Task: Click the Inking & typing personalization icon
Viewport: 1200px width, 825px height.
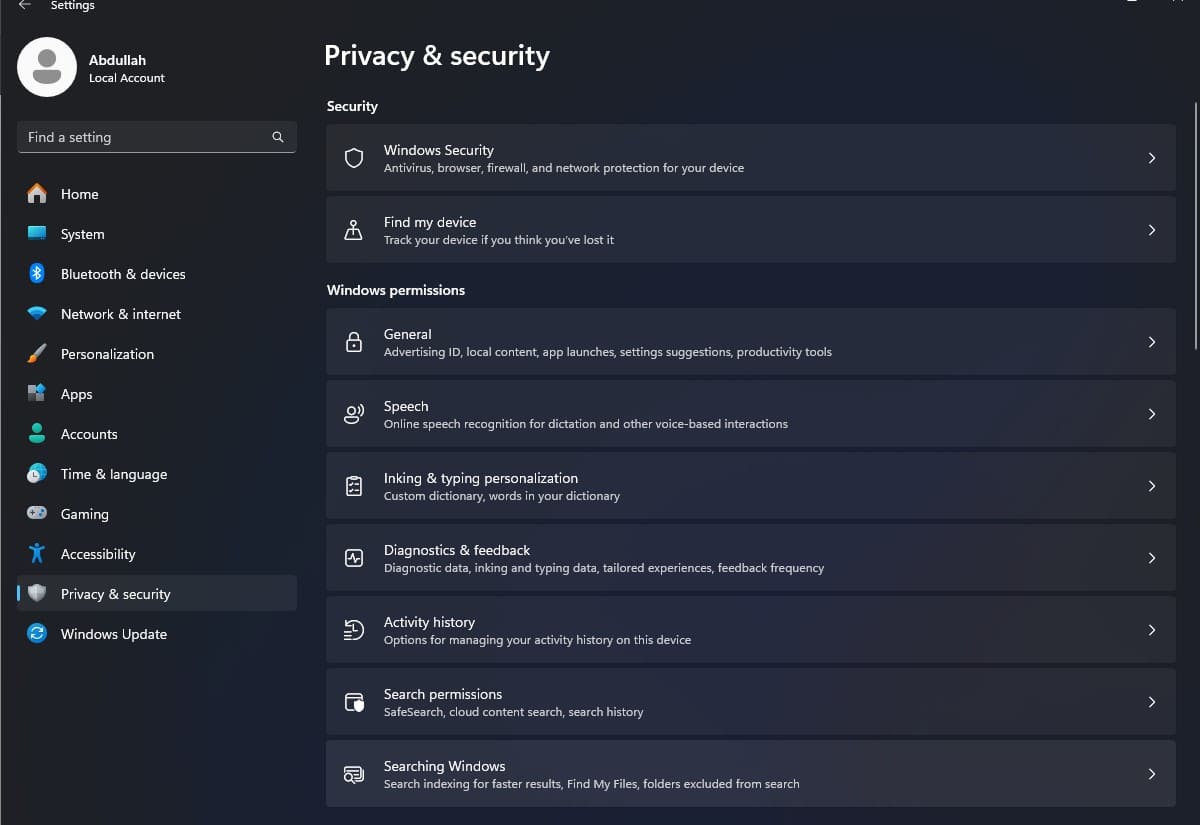Action: (353, 486)
